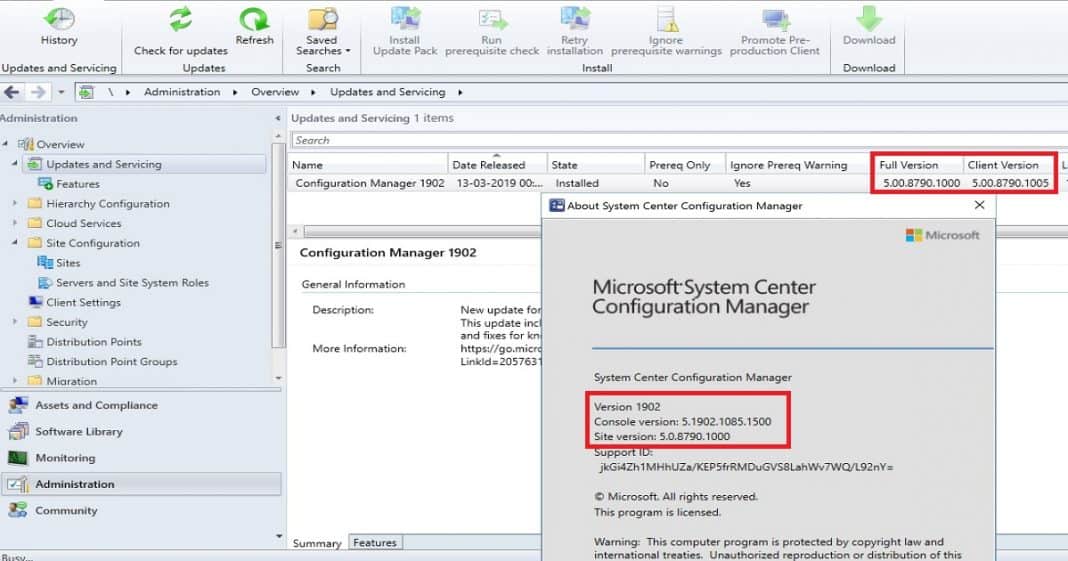Open the Software Library workspace
The image size is (1068, 561).
pos(141,432)
